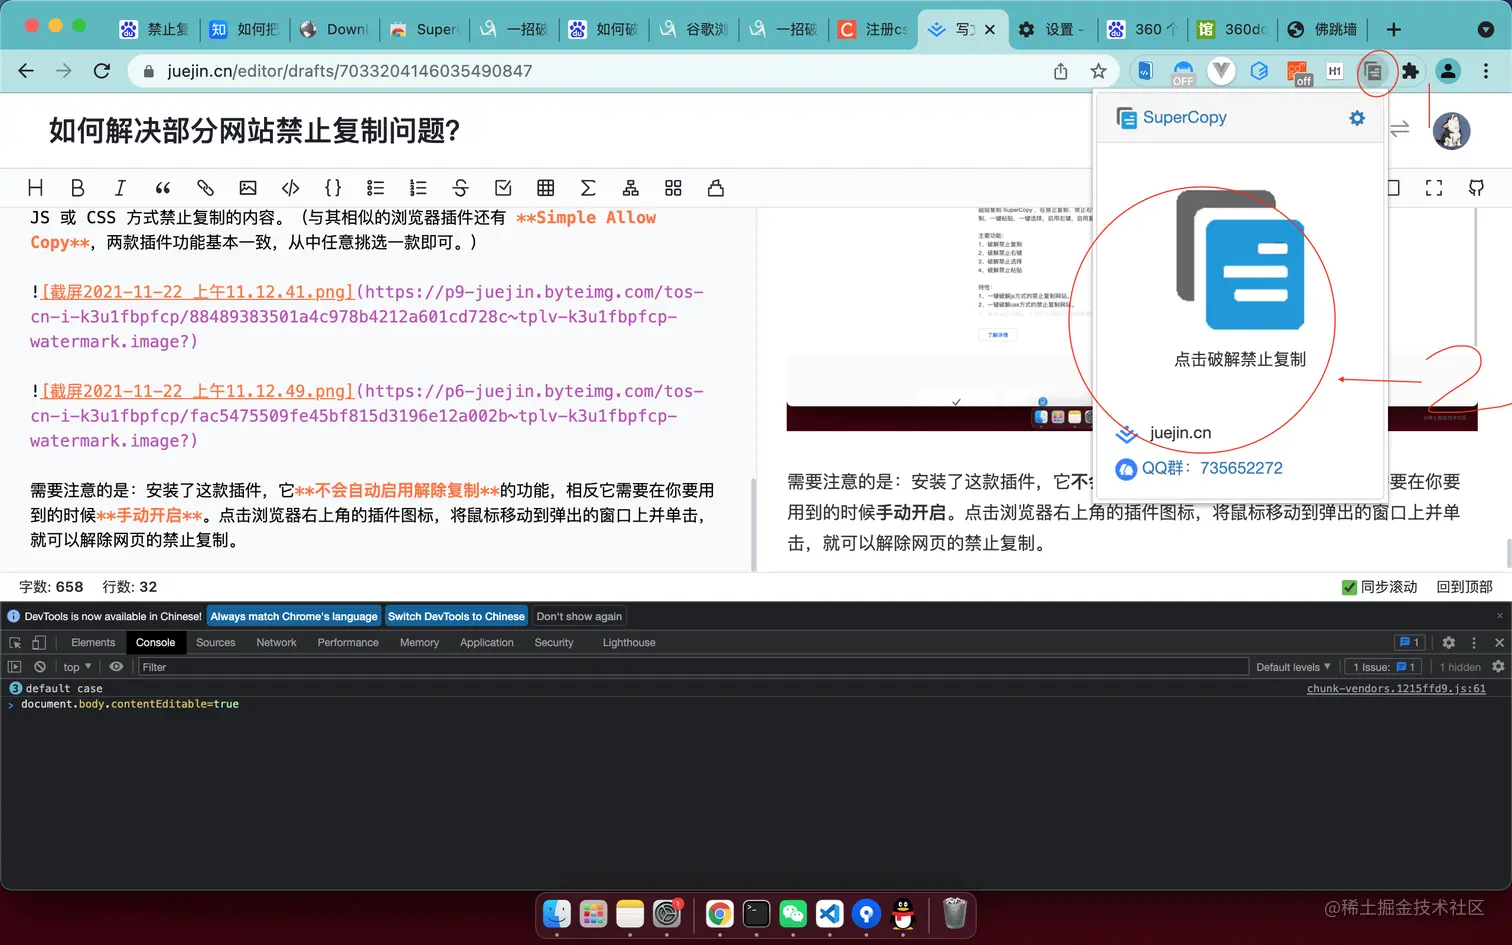Switch to the Network panel in DevTools
Viewport: 1512px width, 945px height.
276,642
